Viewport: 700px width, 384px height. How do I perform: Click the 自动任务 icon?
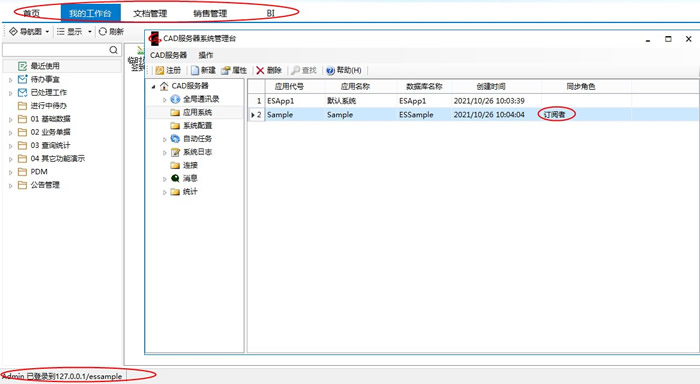coord(175,139)
